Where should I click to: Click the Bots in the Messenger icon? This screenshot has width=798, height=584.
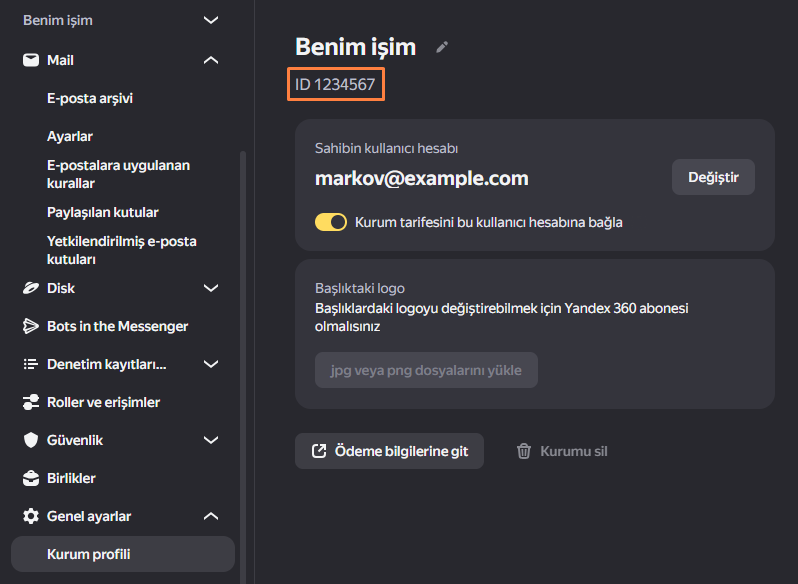tap(31, 326)
